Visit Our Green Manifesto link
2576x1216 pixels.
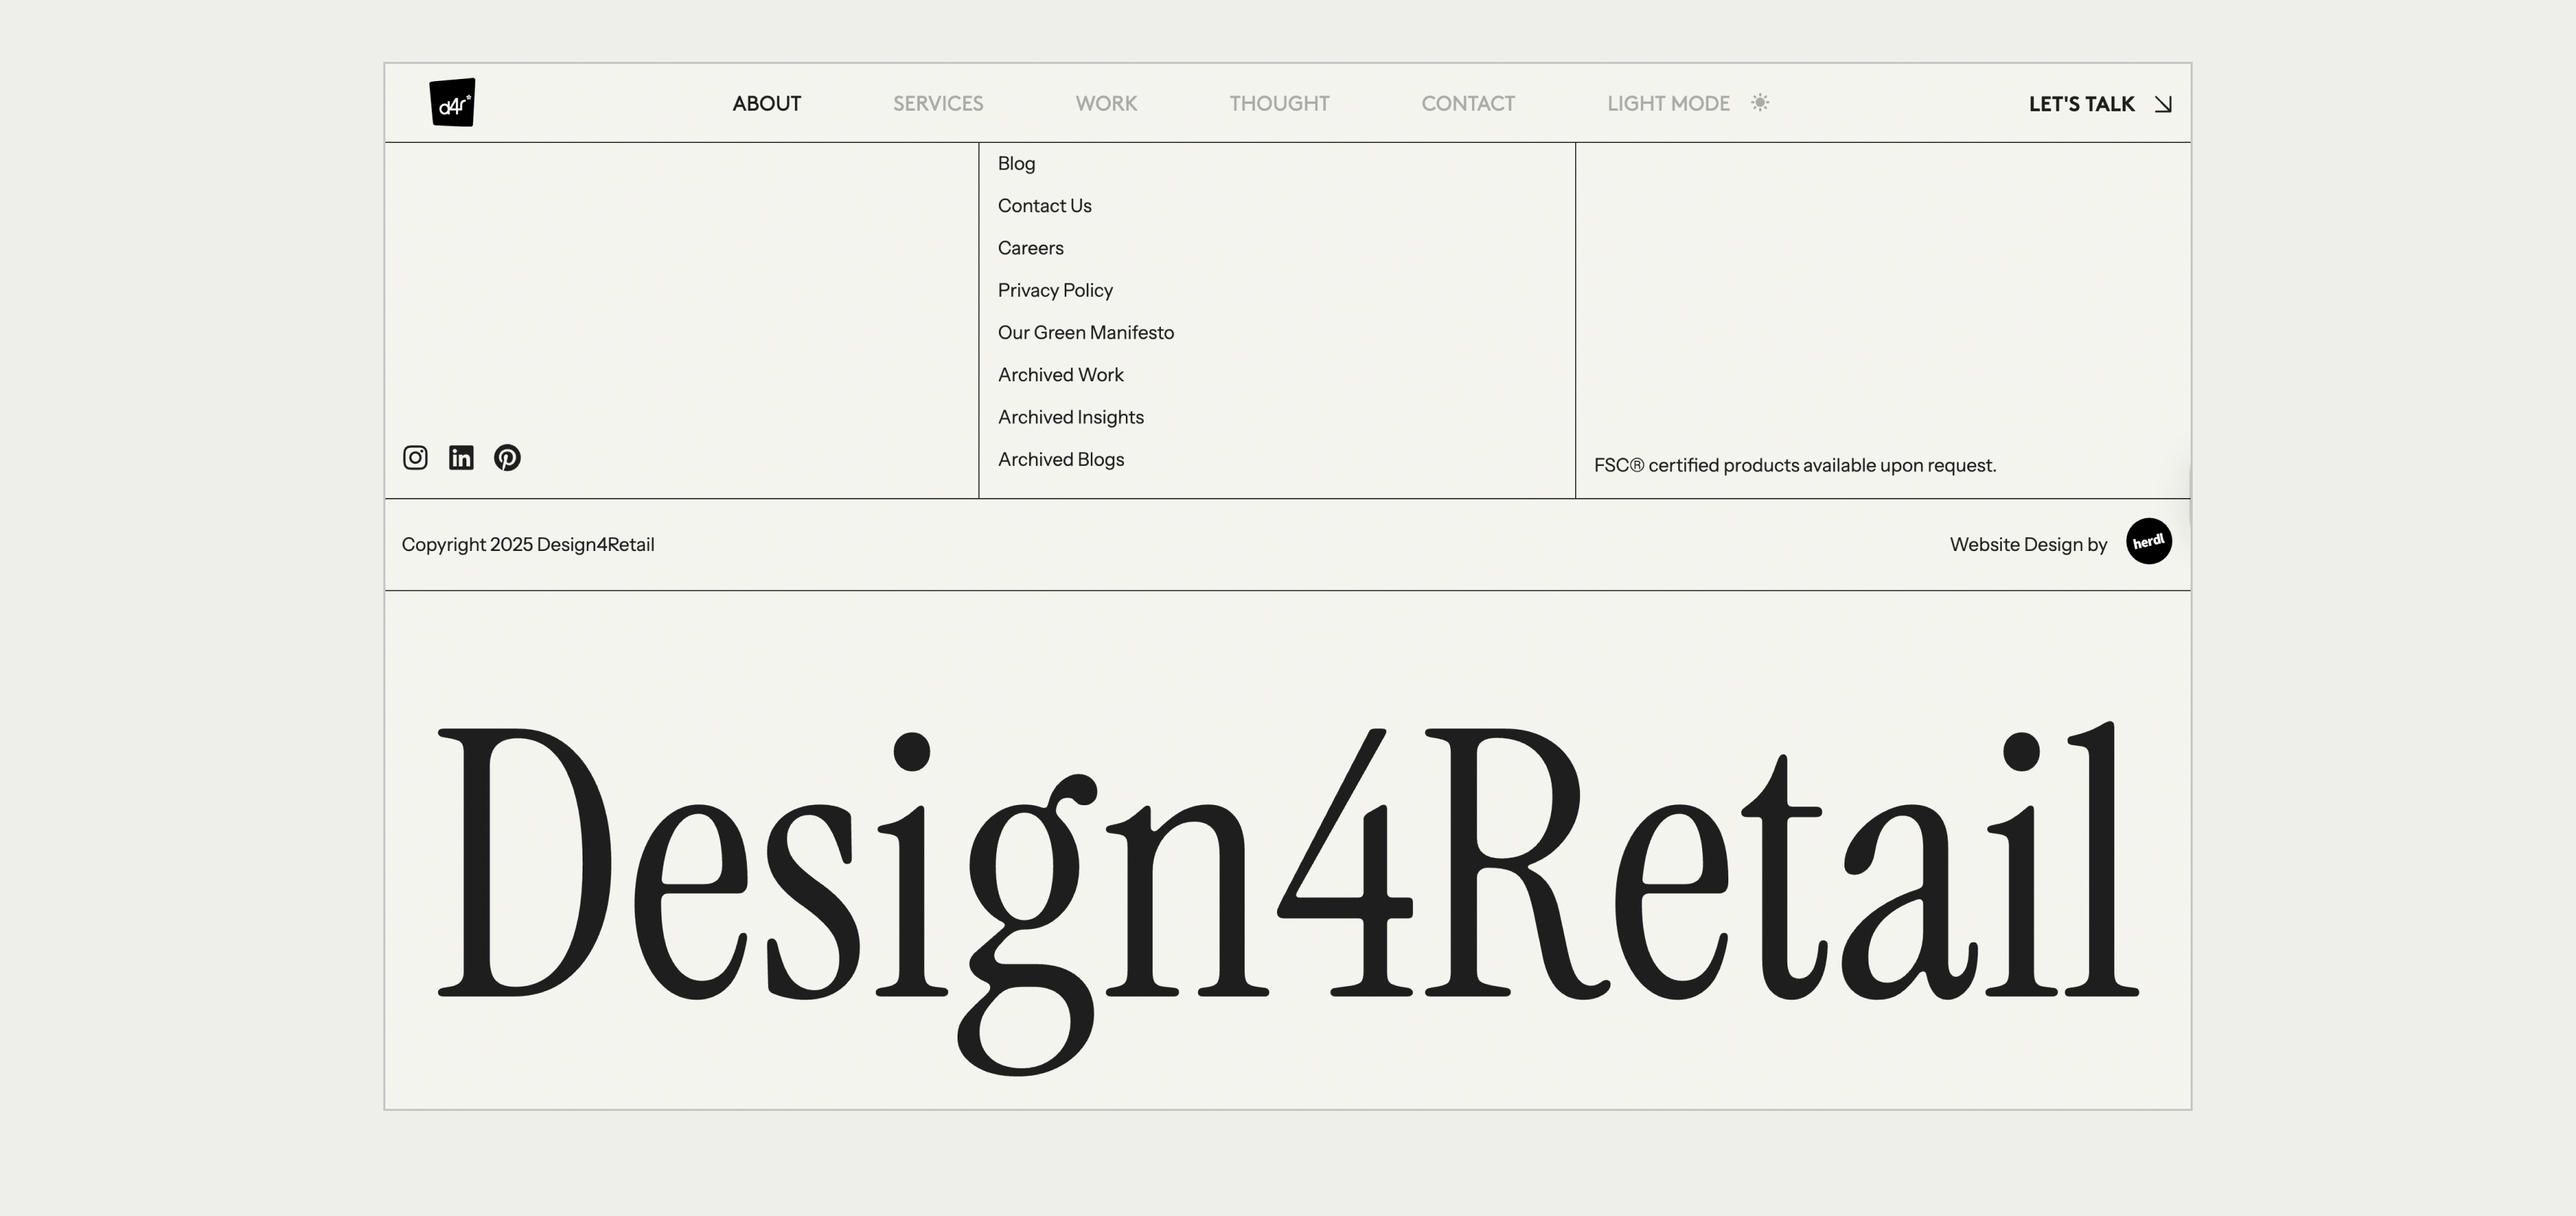tap(1085, 333)
